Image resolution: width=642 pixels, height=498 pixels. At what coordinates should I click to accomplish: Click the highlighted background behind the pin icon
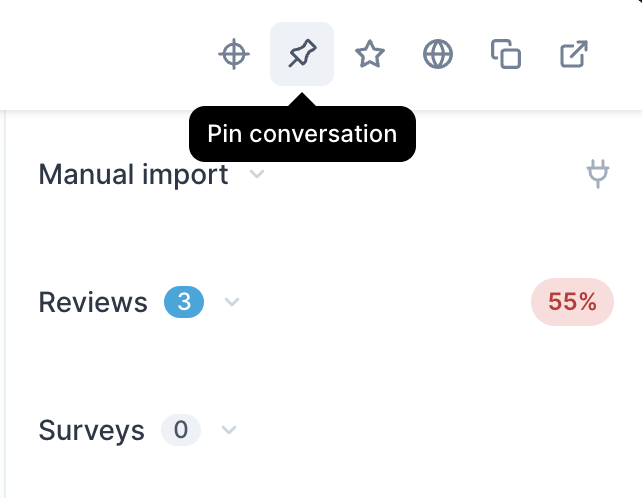[302, 54]
